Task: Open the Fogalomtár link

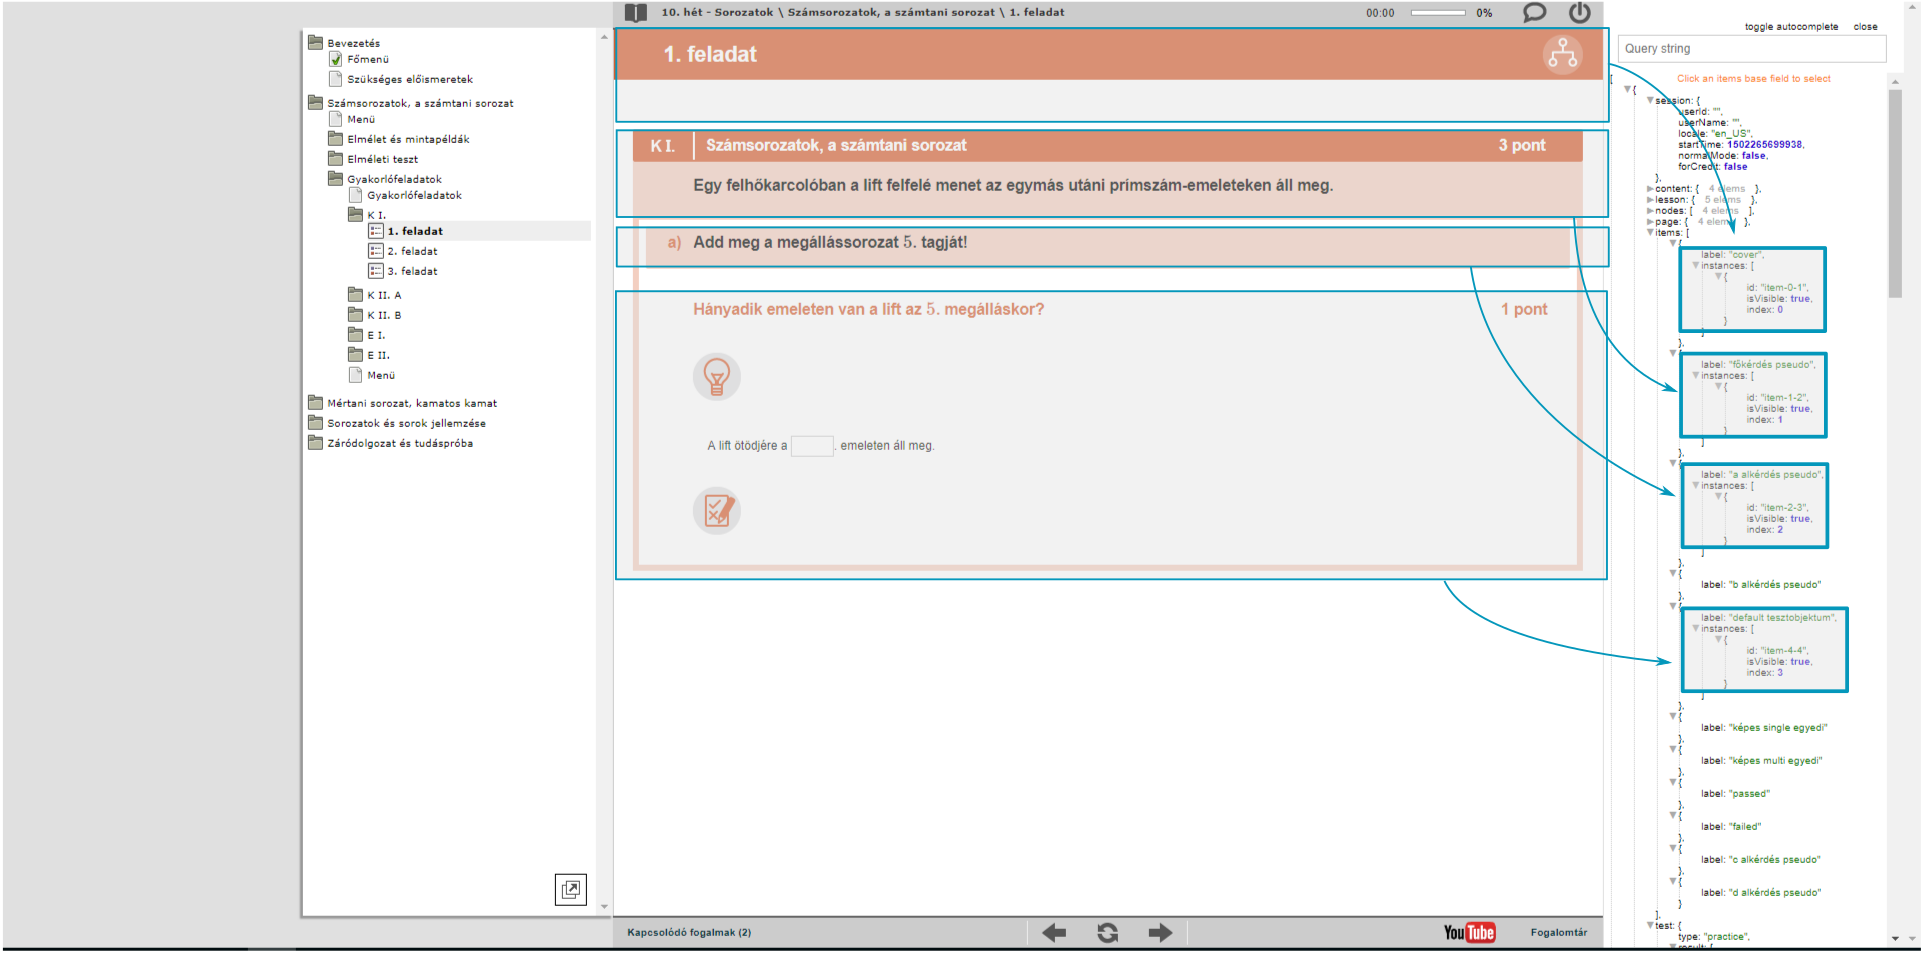Action: click(1558, 933)
